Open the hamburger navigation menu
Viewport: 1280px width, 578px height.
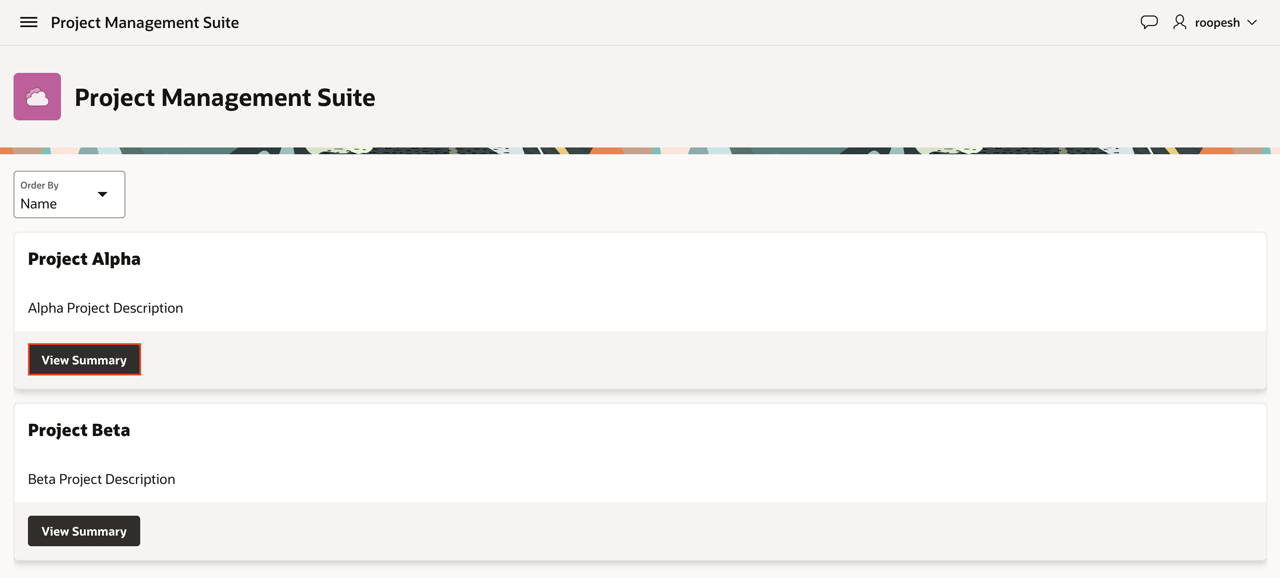pyautogui.click(x=29, y=22)
